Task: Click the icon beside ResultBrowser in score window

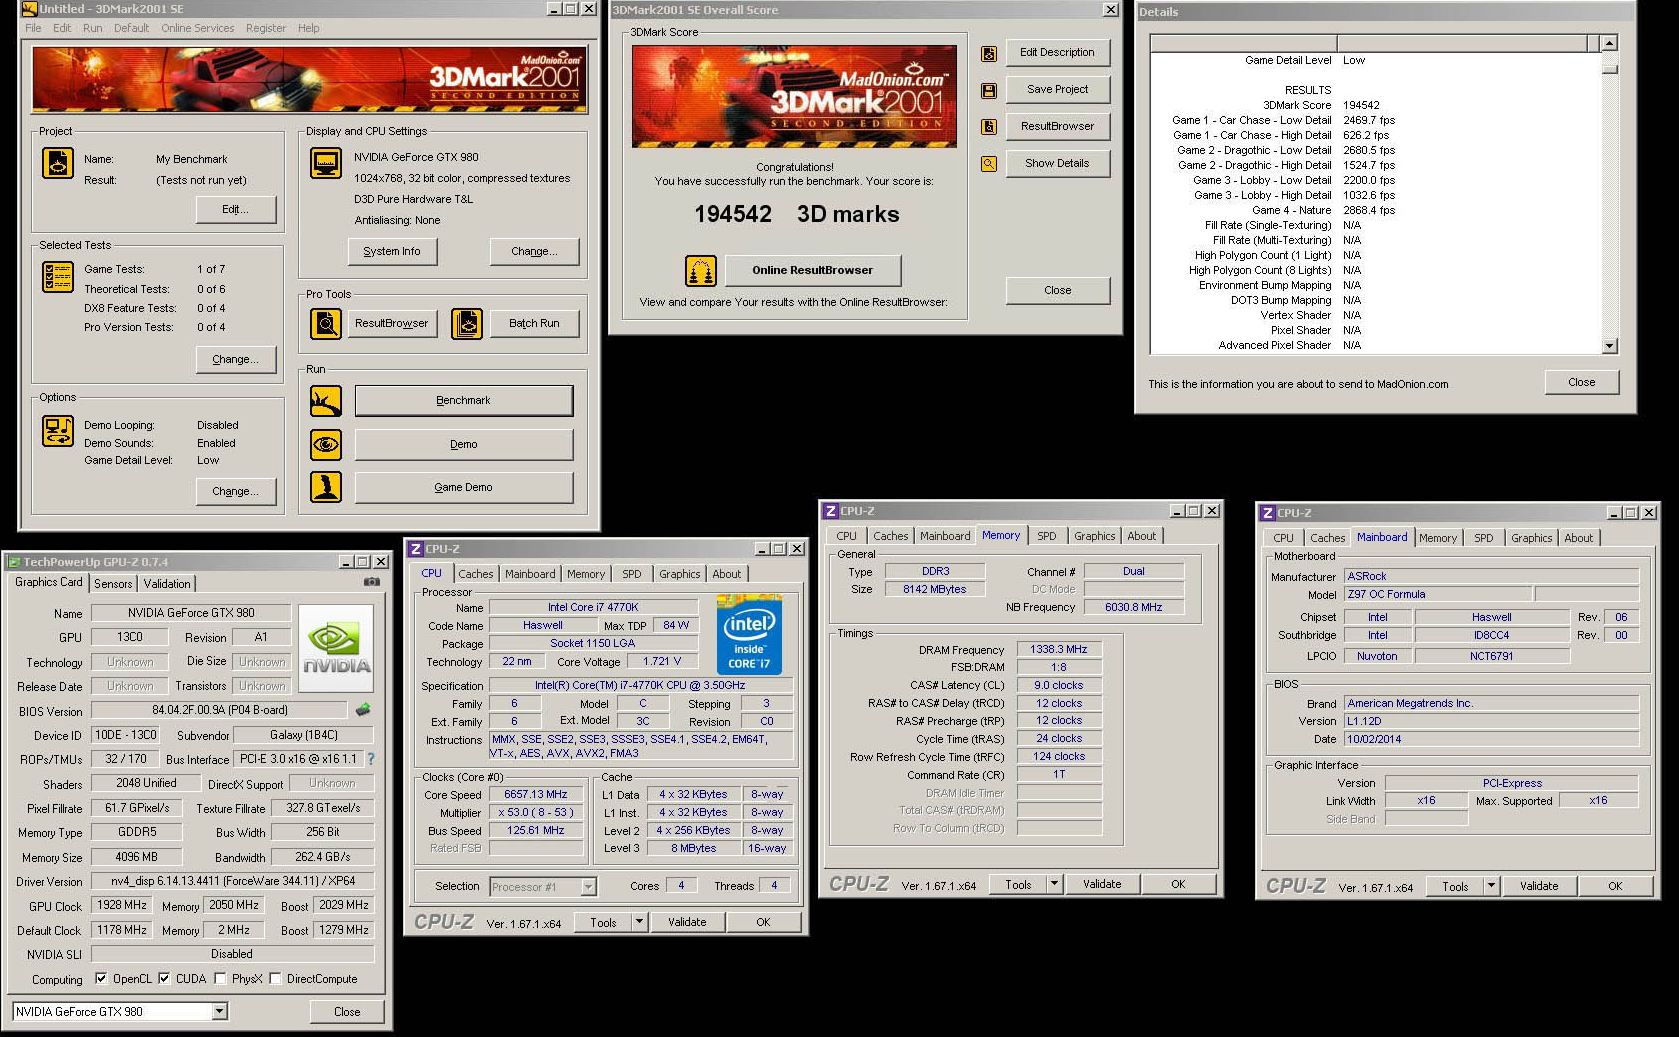Action: [988, 127]
